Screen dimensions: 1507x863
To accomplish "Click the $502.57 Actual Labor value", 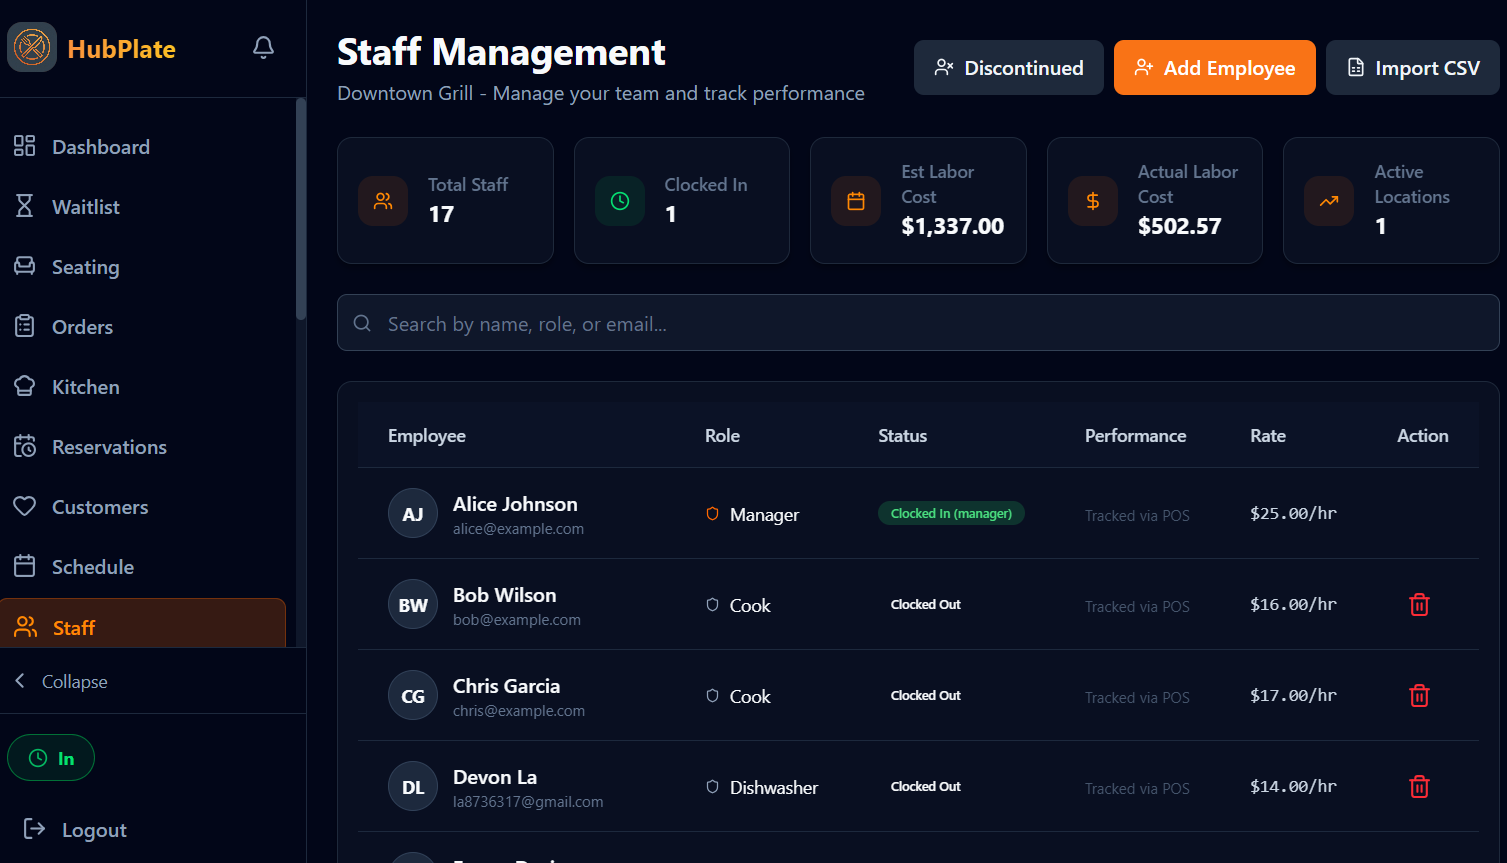I will pyautogui.click(x=1179, y=226).
